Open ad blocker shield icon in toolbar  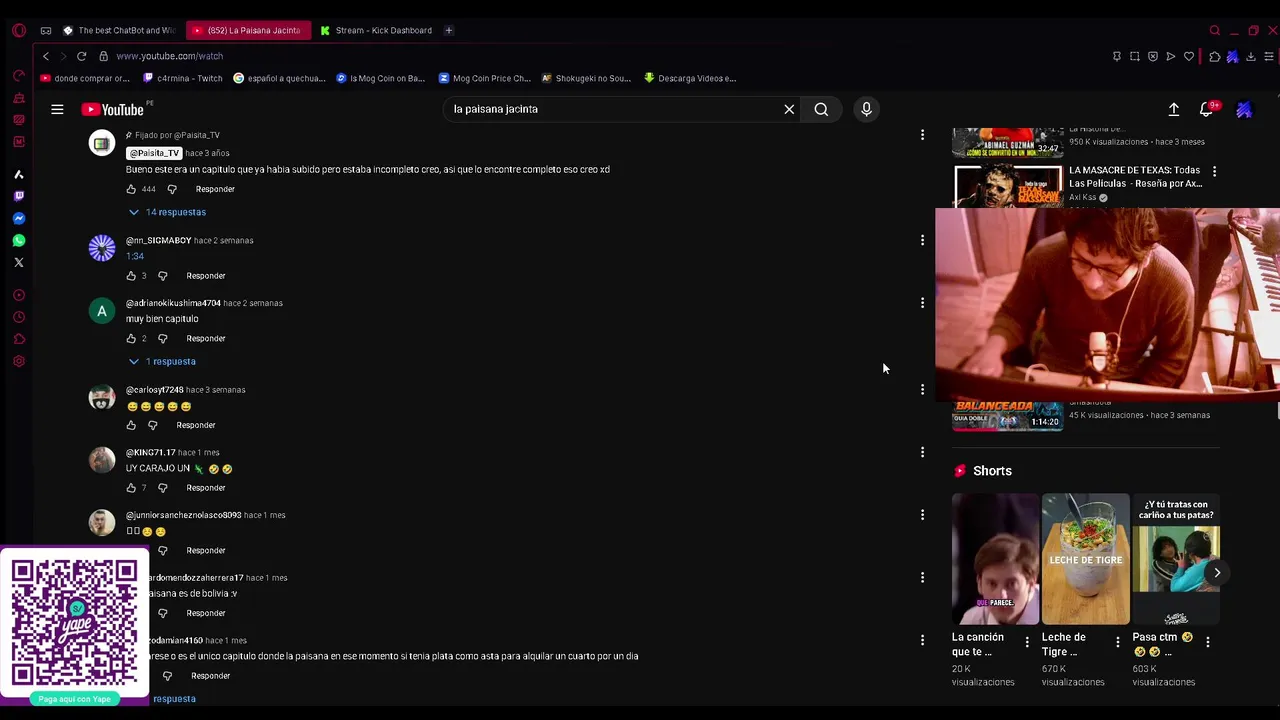pos(1153,56)
